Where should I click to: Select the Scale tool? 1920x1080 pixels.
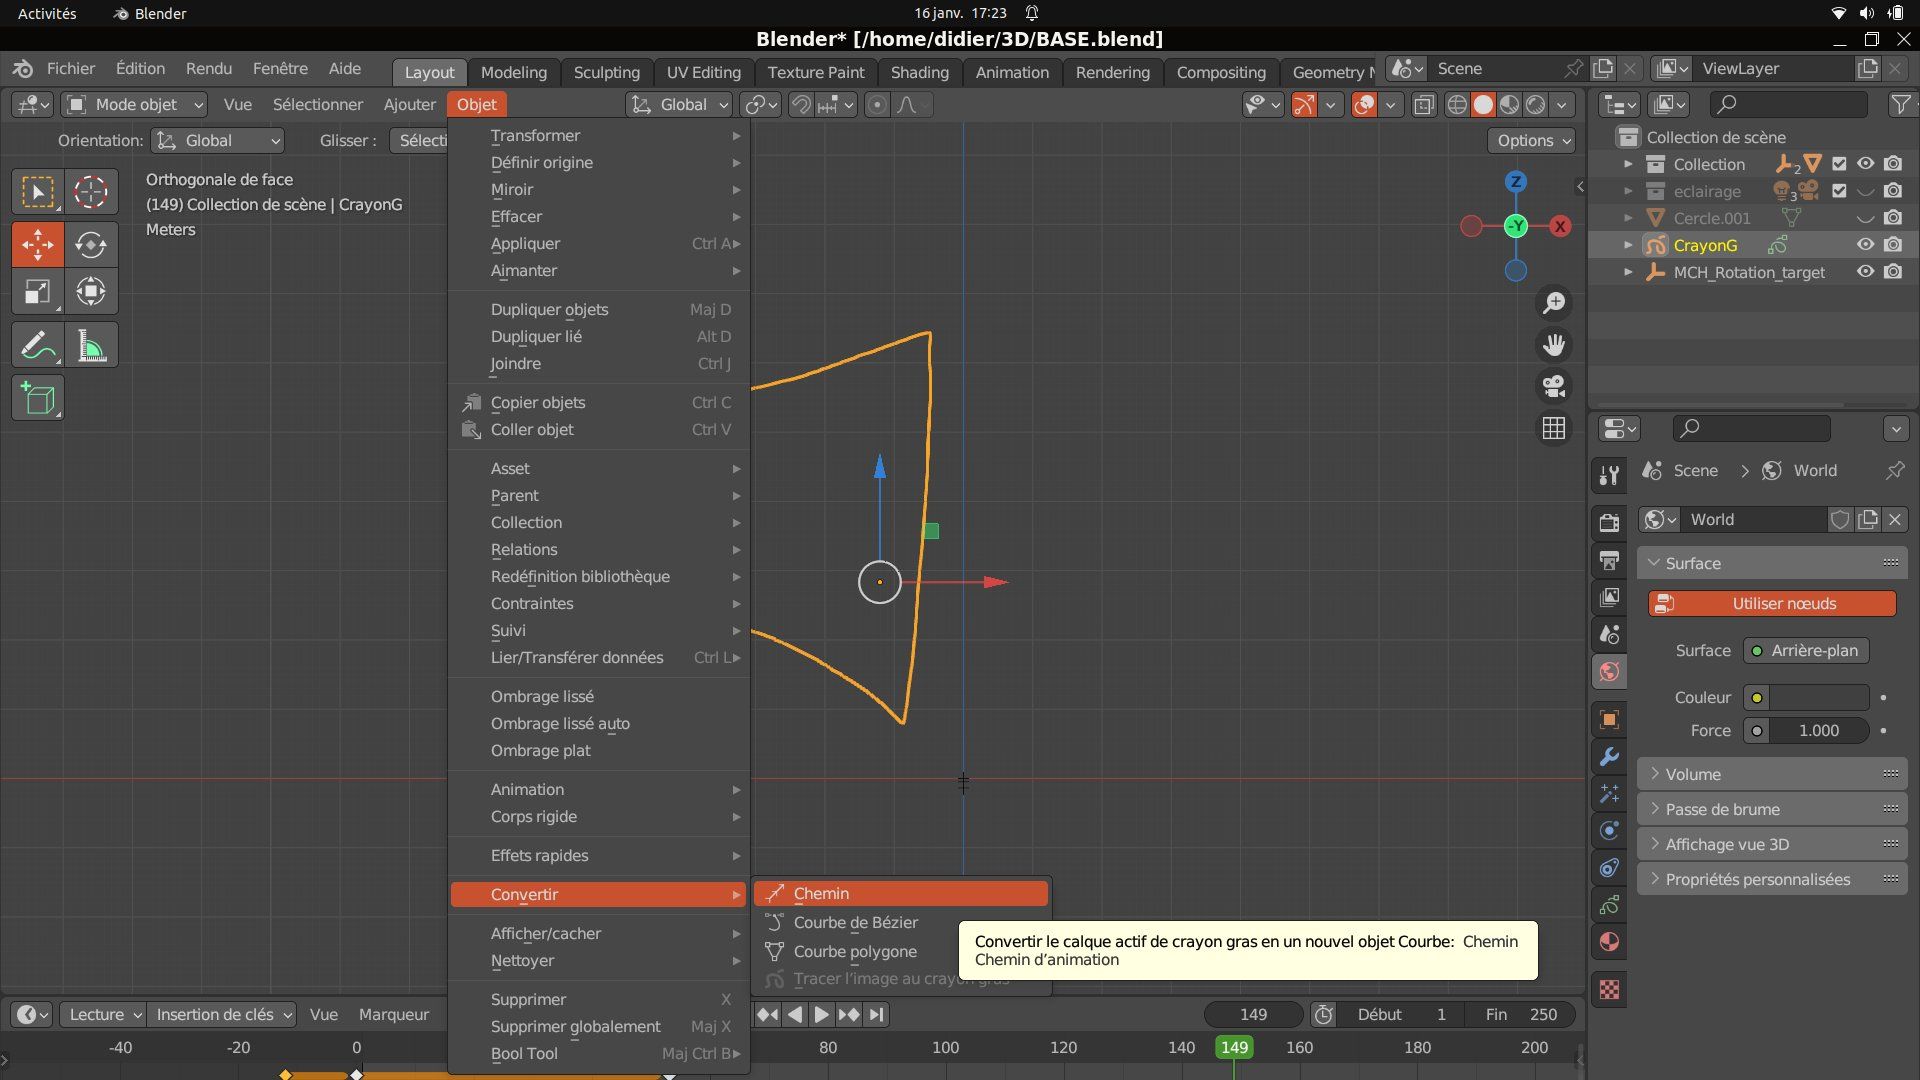37,292
